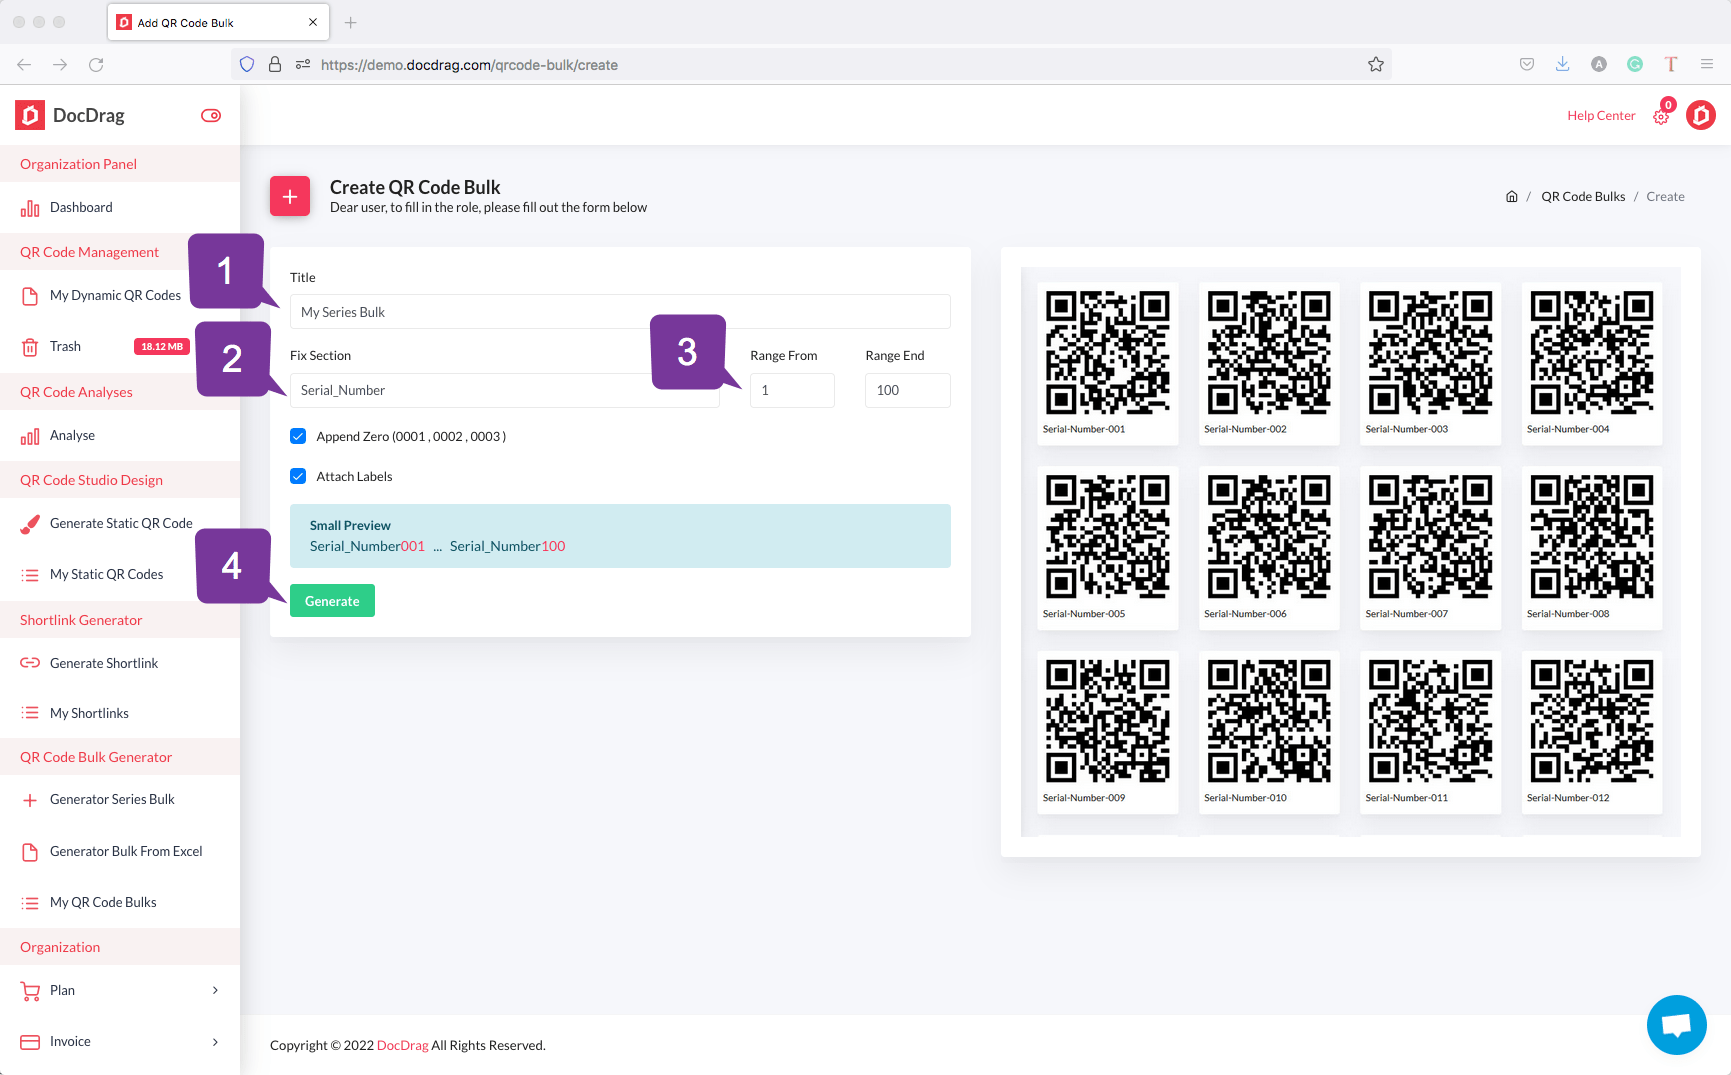This screenshot has width=1731, height=1075.
Task: Uncheck the Append Zero checkbox
Action: 298,436
